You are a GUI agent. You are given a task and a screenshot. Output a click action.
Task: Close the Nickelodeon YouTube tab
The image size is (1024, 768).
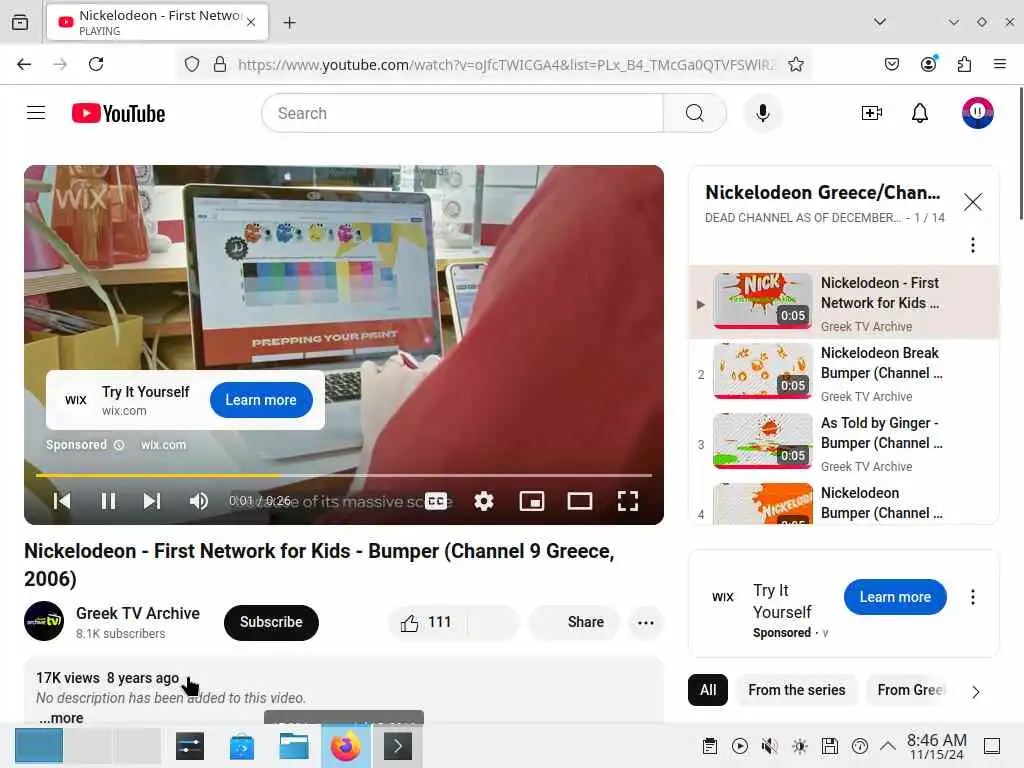coord(251,22)
